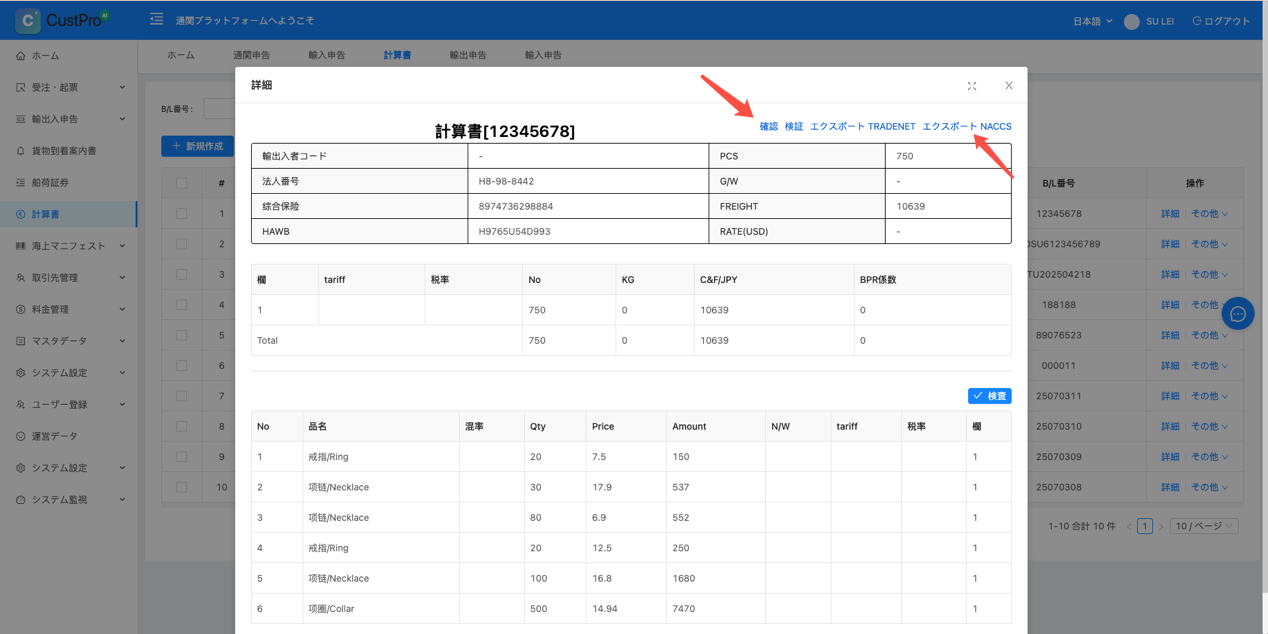Click the ホーム sidebar house icon
Viewport: 1268px width, 634px height.
[21, 56]
